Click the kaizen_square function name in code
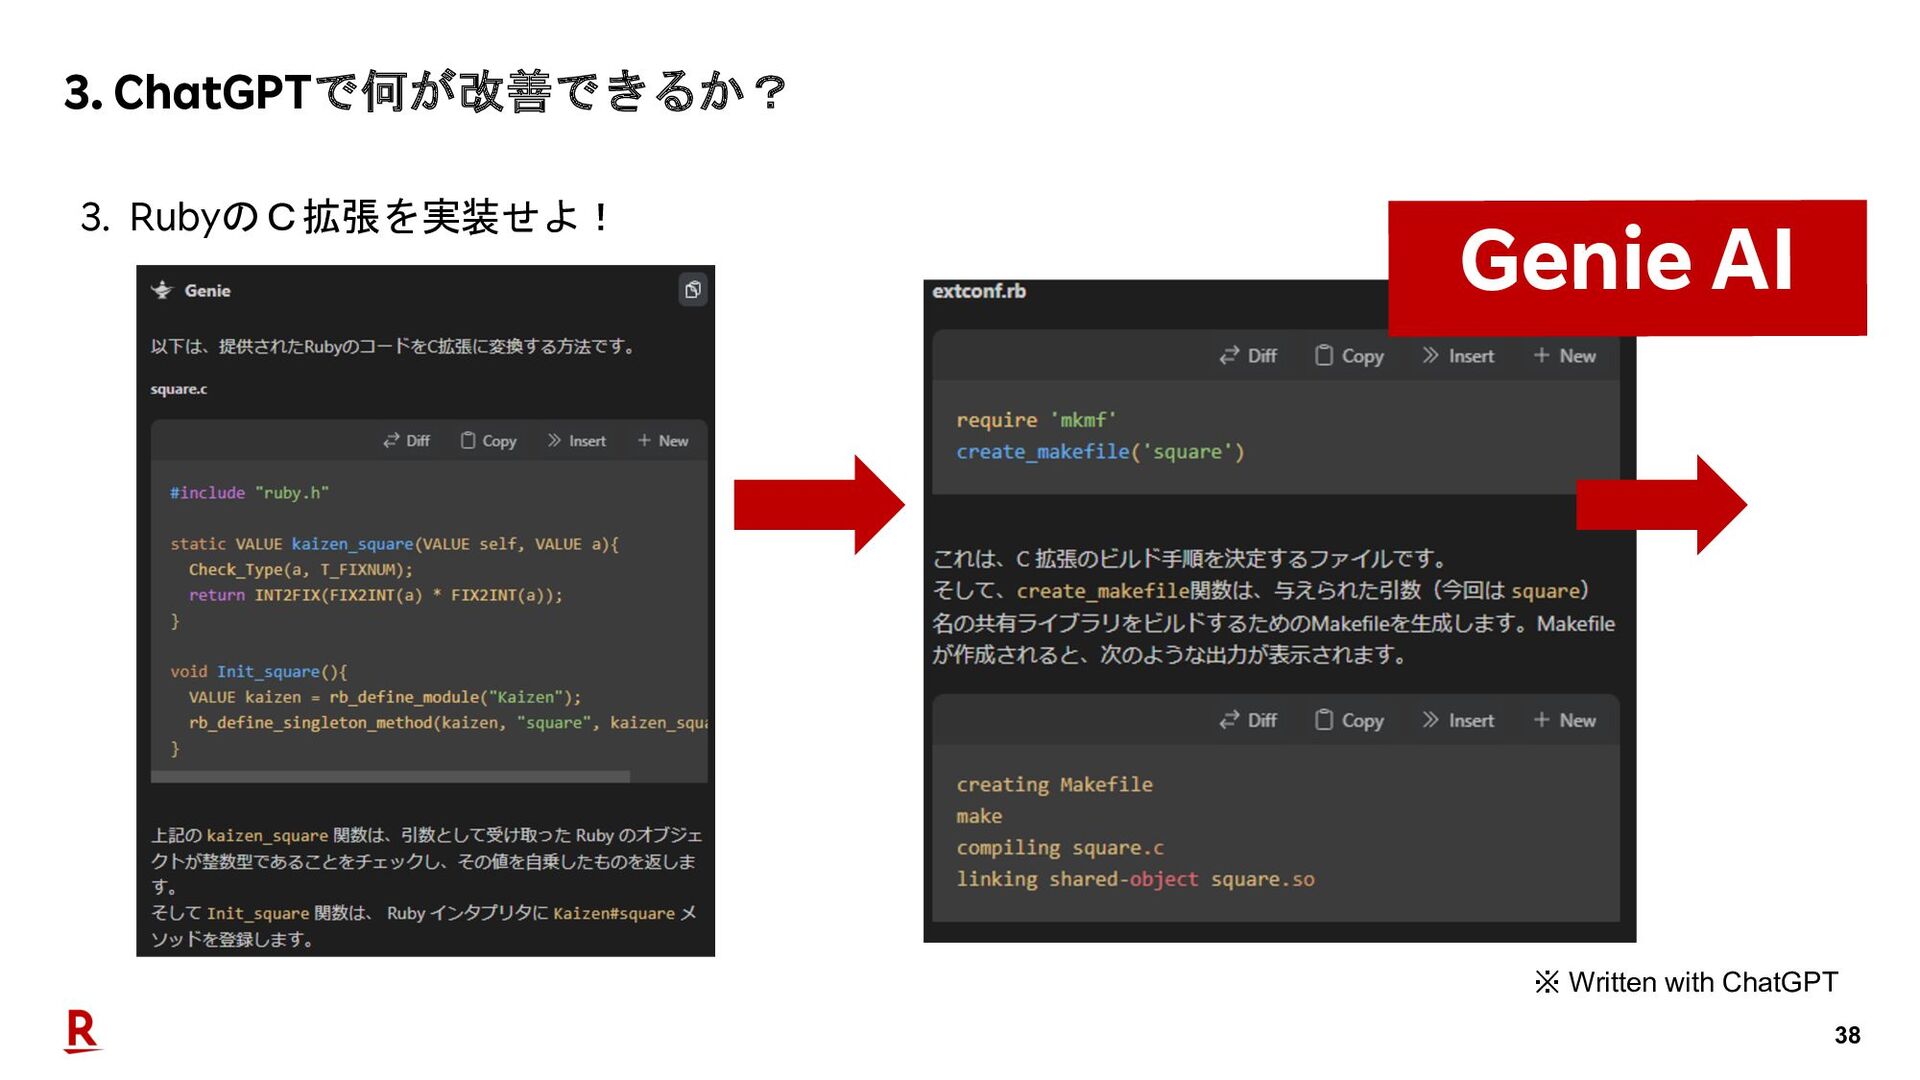The image size is (1920, 1080). [352, 544]
